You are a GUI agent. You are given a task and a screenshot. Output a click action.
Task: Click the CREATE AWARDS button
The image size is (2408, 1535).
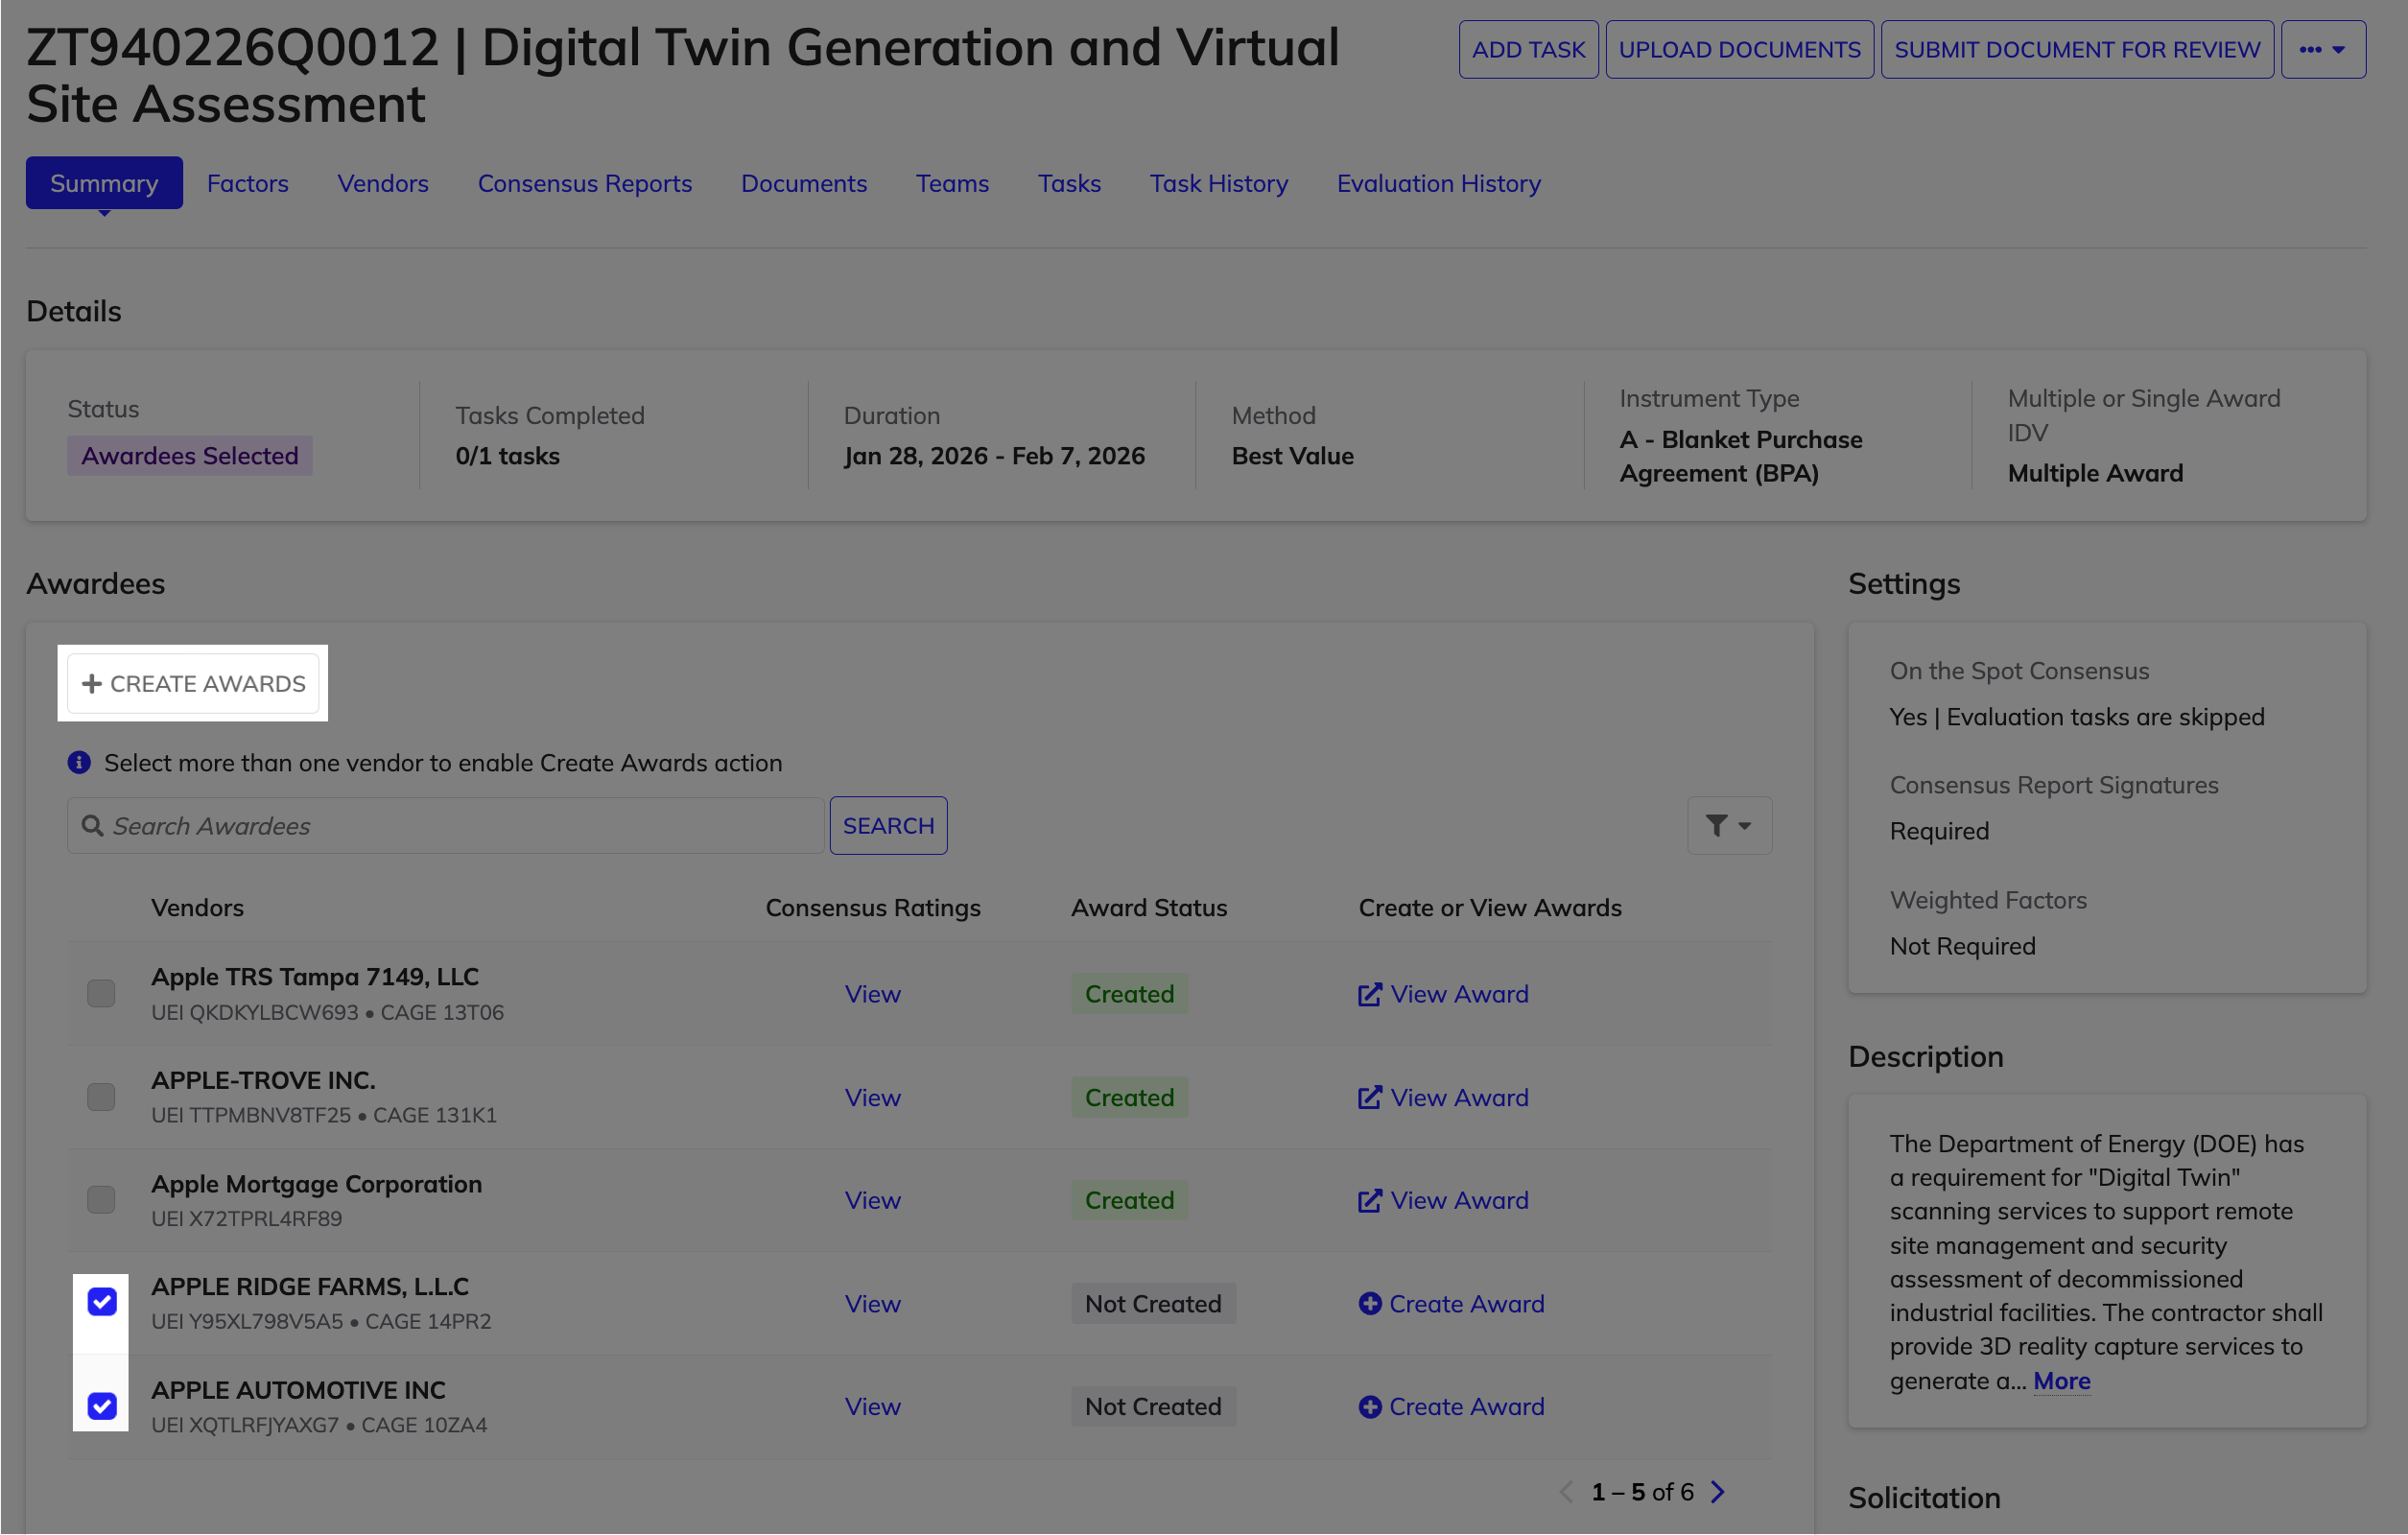[x=193, y=684]
